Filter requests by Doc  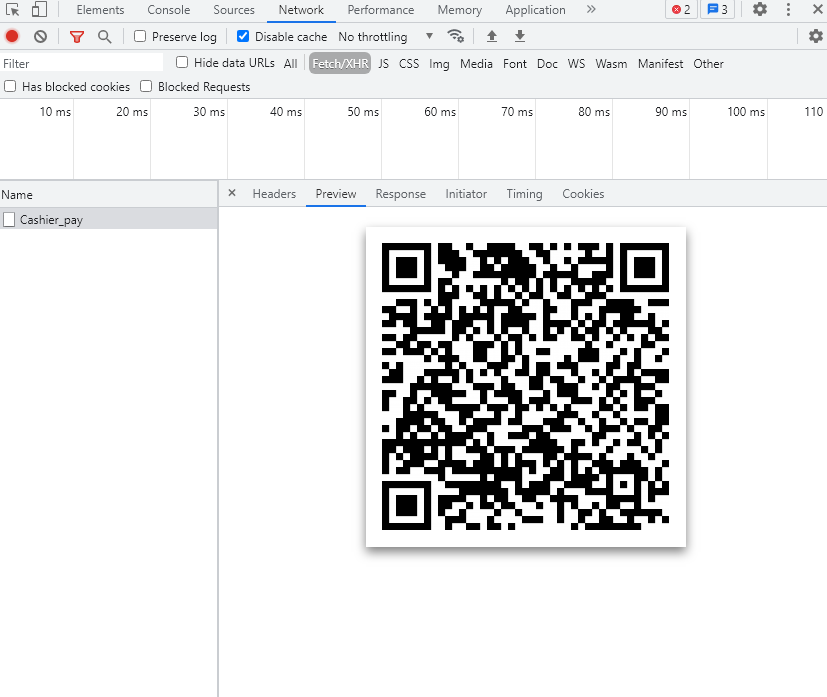coord(547,64)
